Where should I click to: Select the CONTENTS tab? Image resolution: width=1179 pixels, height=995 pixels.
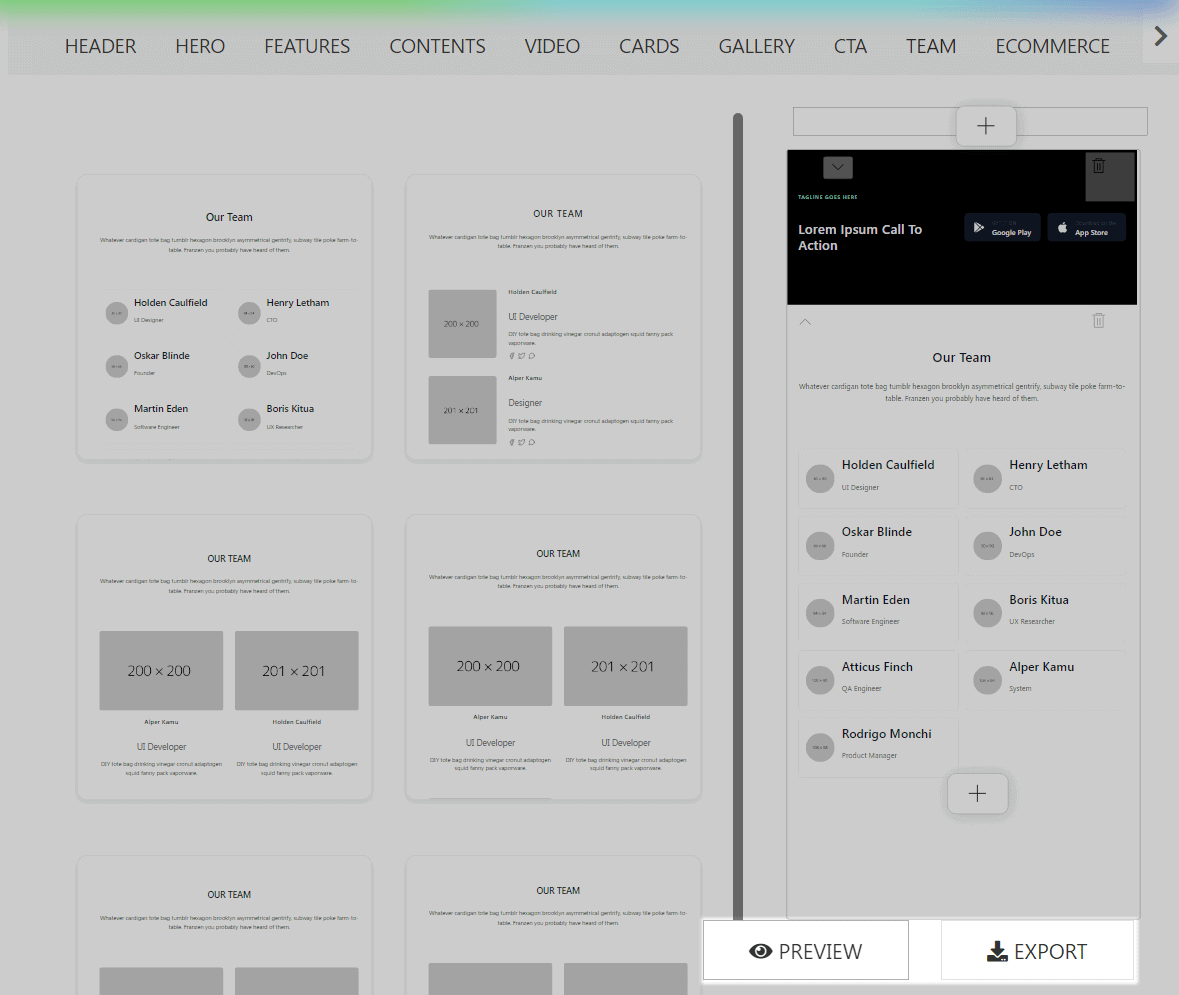pyautogui.click(x=437, y=46)
